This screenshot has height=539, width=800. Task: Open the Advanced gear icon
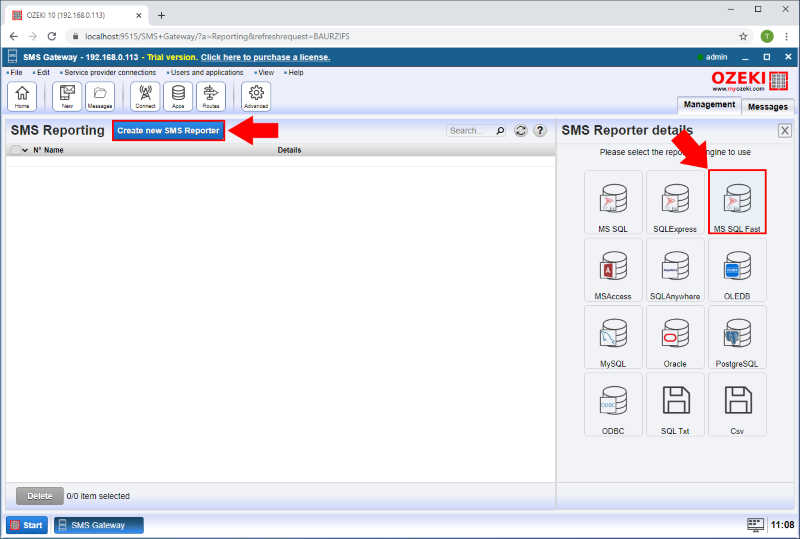point(256,96)
